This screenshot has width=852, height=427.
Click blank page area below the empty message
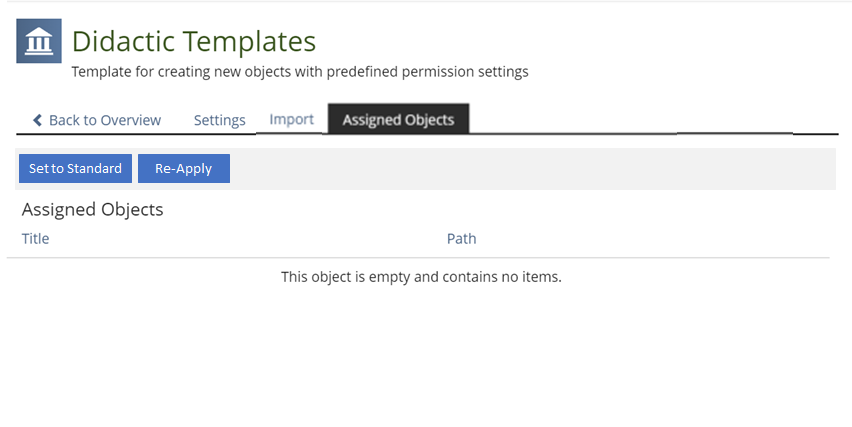click(420, 360)
